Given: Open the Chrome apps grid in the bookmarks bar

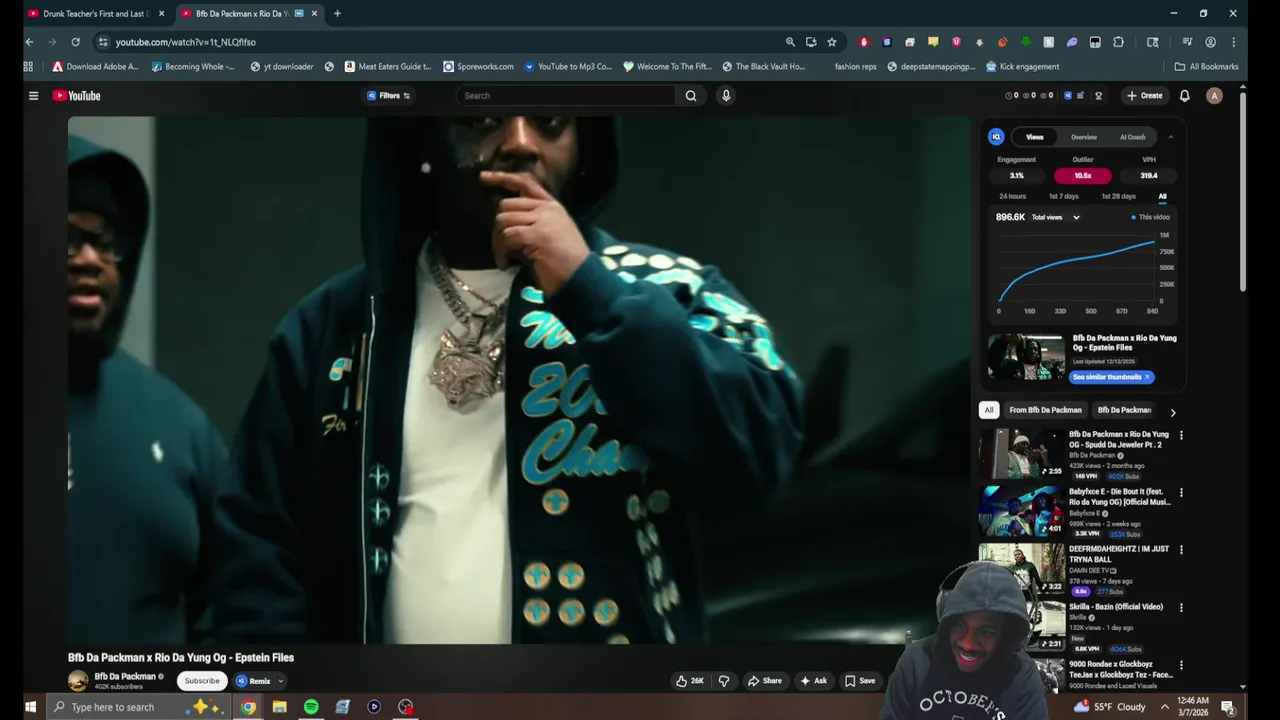Looking at the screenshot, I should (x=28, y=67).
